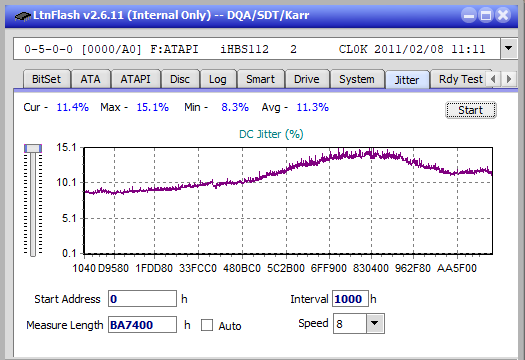Select the Smart tab

coord(260,79)
